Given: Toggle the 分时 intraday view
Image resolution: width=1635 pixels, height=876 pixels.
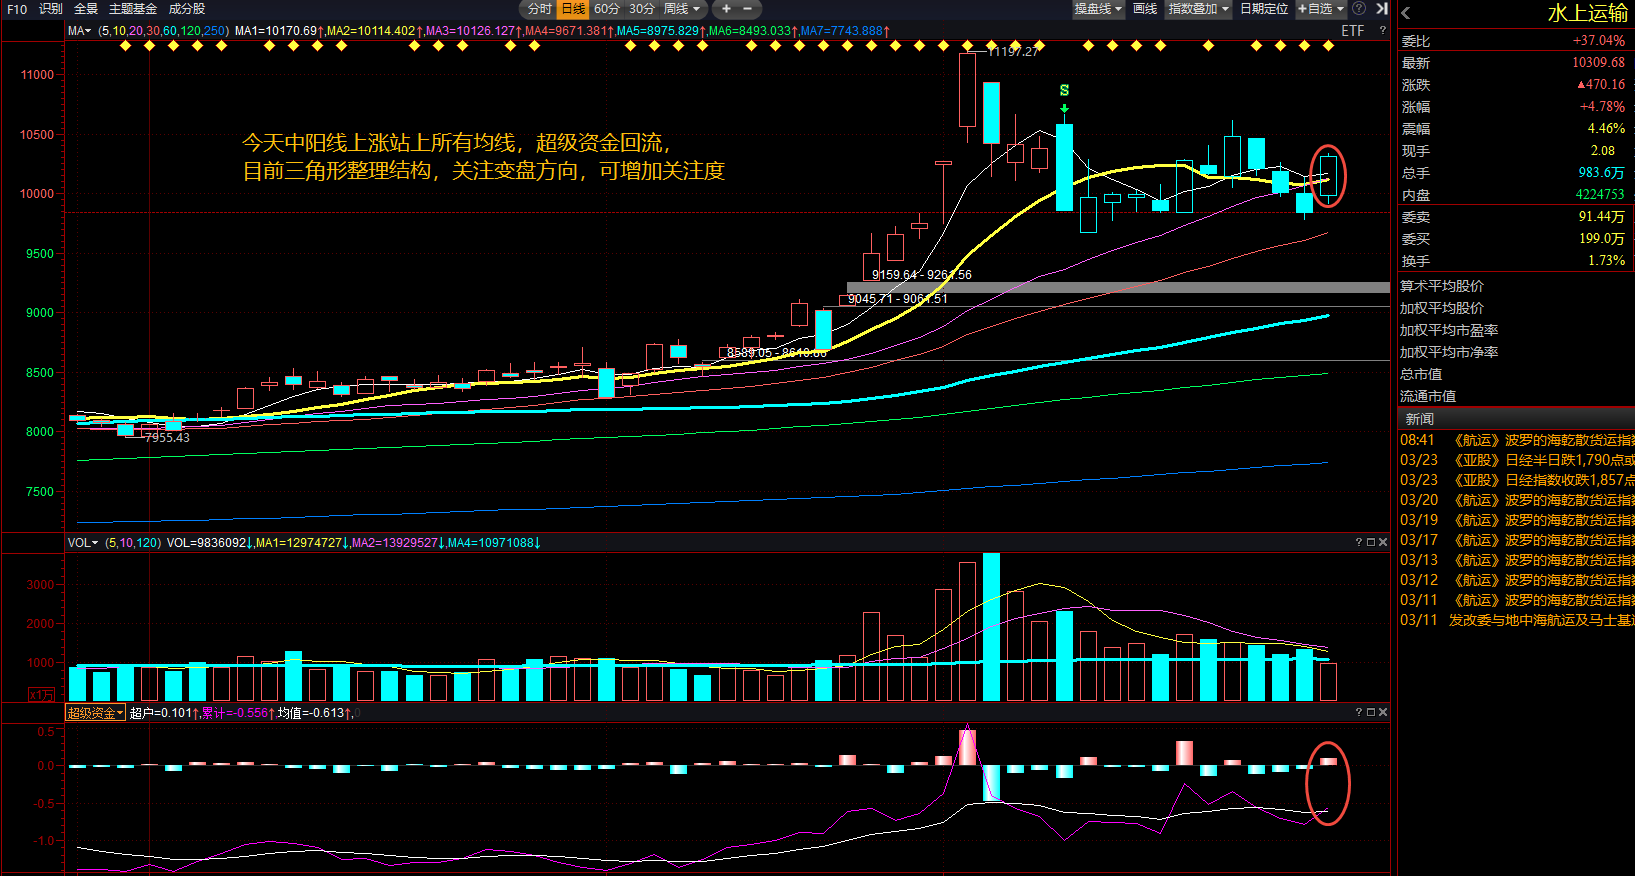Looking at the screenshot, I should (x=539, y=9).
